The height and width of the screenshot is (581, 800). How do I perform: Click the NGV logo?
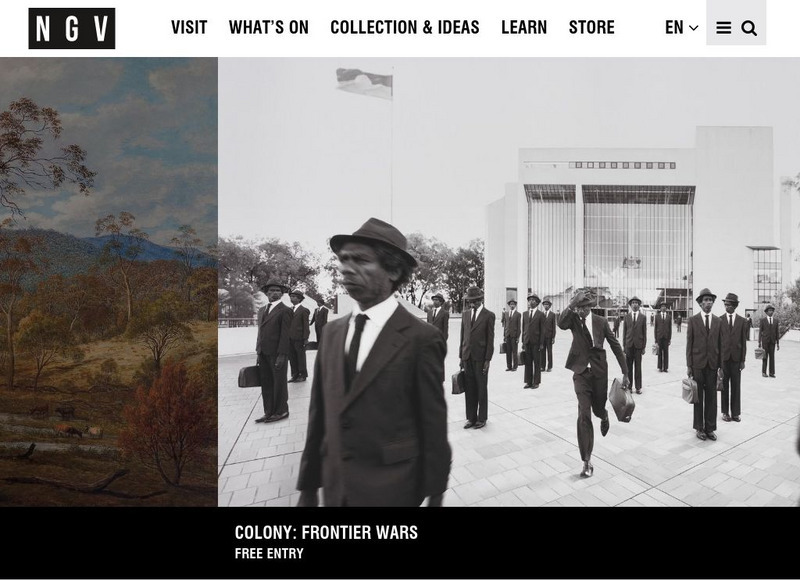click(x=71, y=29)
